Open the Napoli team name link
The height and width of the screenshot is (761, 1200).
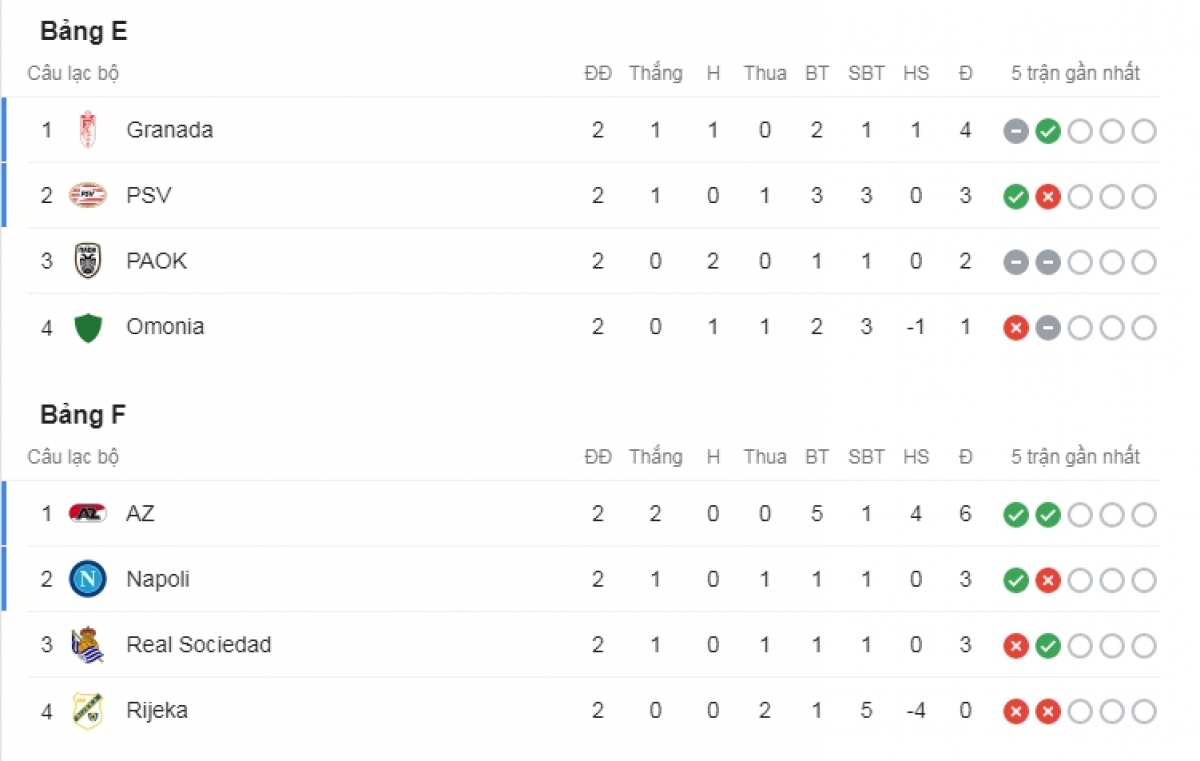158,579
